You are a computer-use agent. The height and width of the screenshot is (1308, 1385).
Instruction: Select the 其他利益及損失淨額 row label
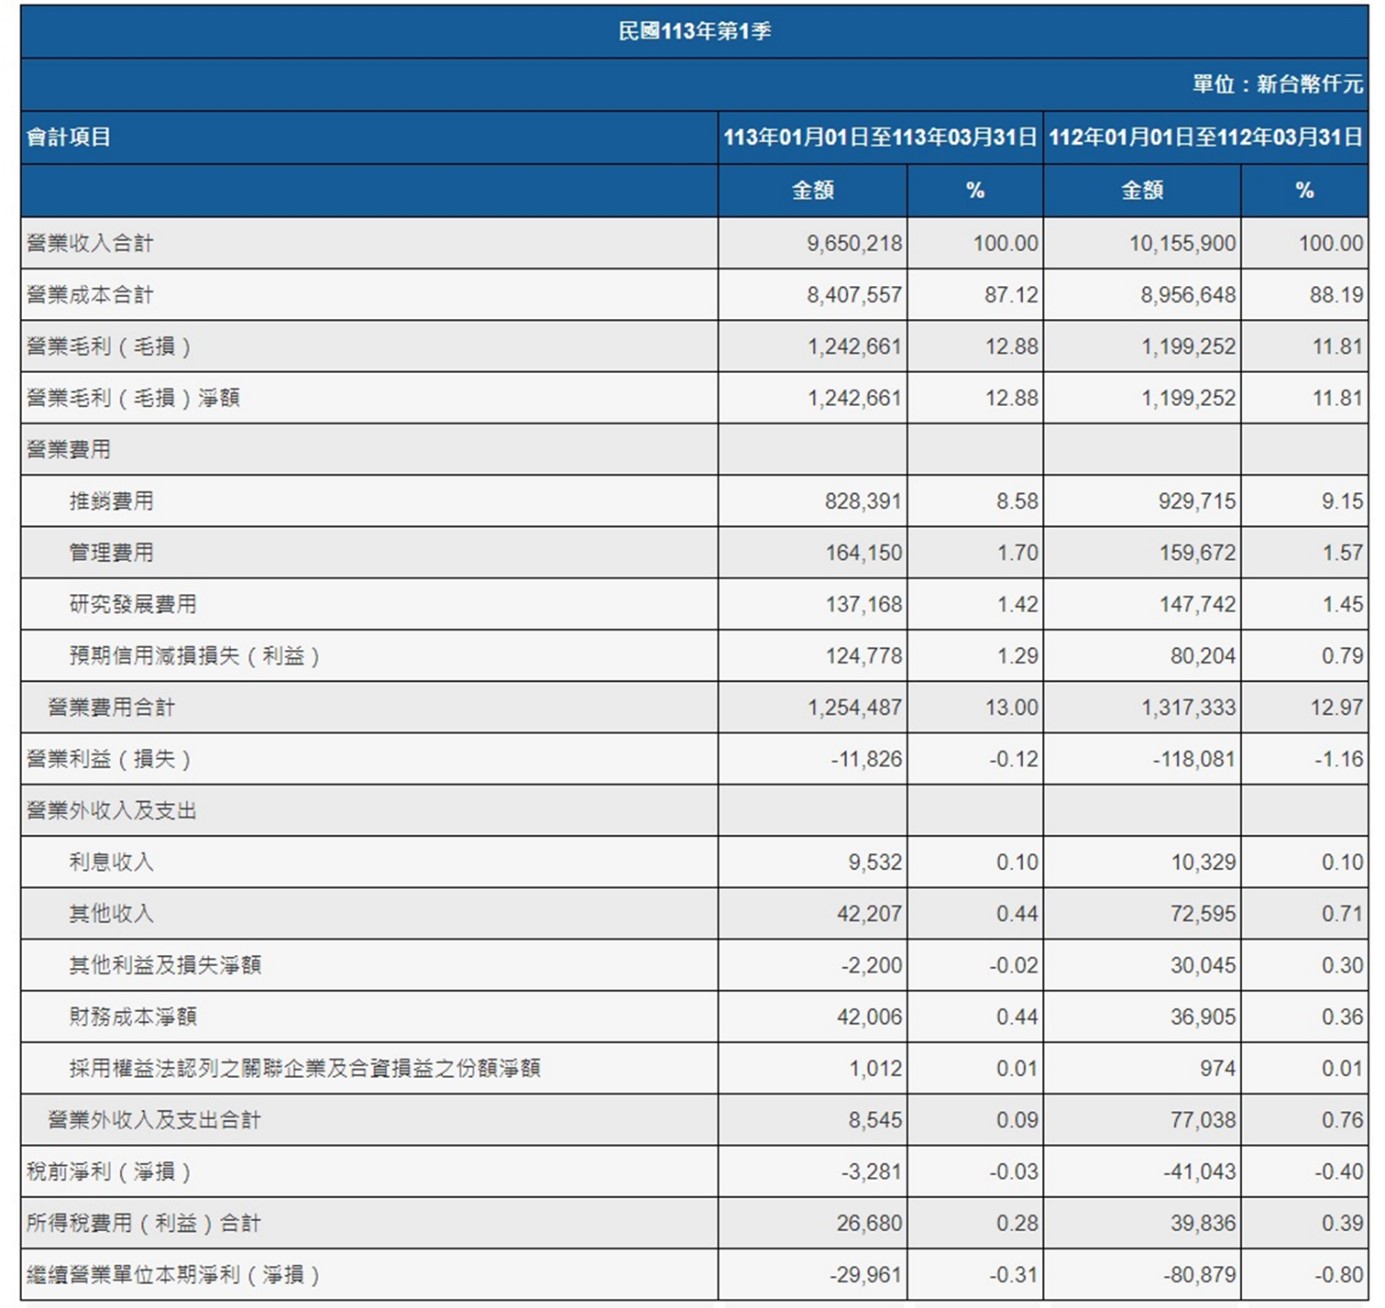click(165, 965)
